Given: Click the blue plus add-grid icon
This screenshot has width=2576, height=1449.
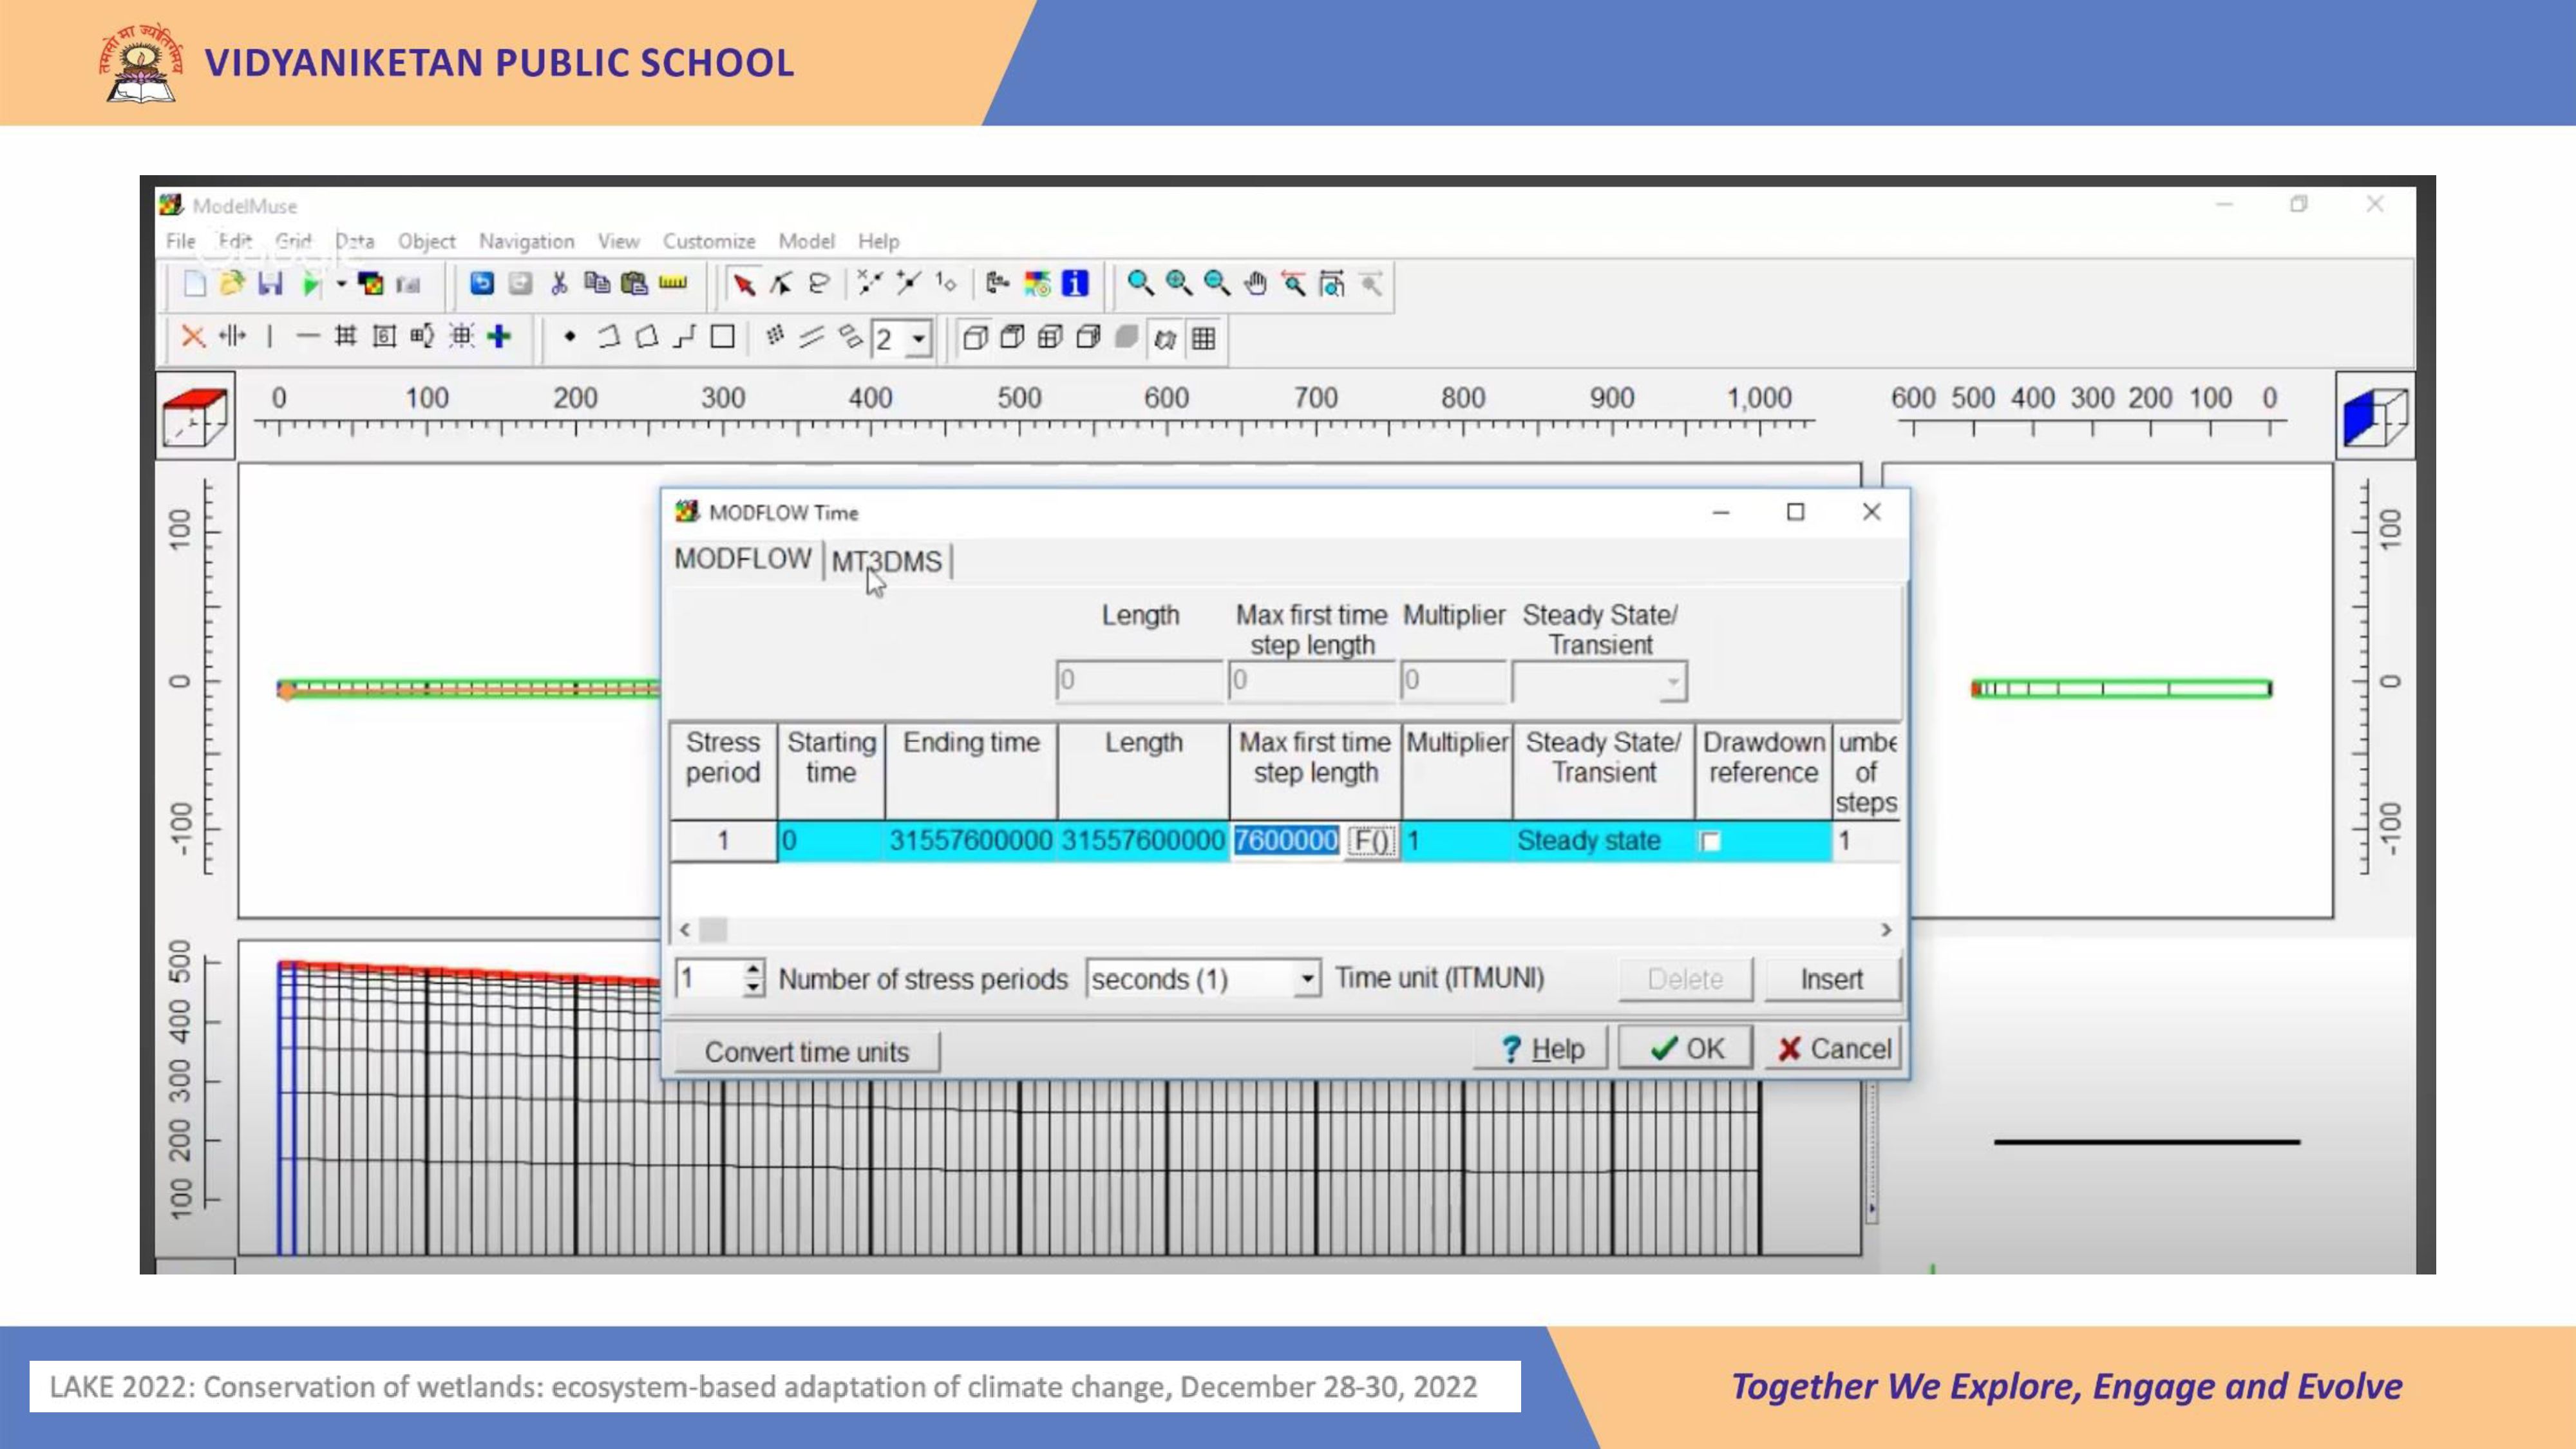Looking at the screenshot, I should pos(499,337).
